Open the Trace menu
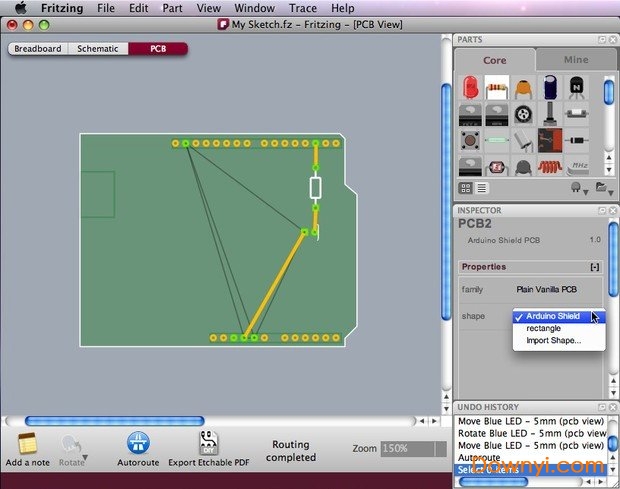 (303, 8)
